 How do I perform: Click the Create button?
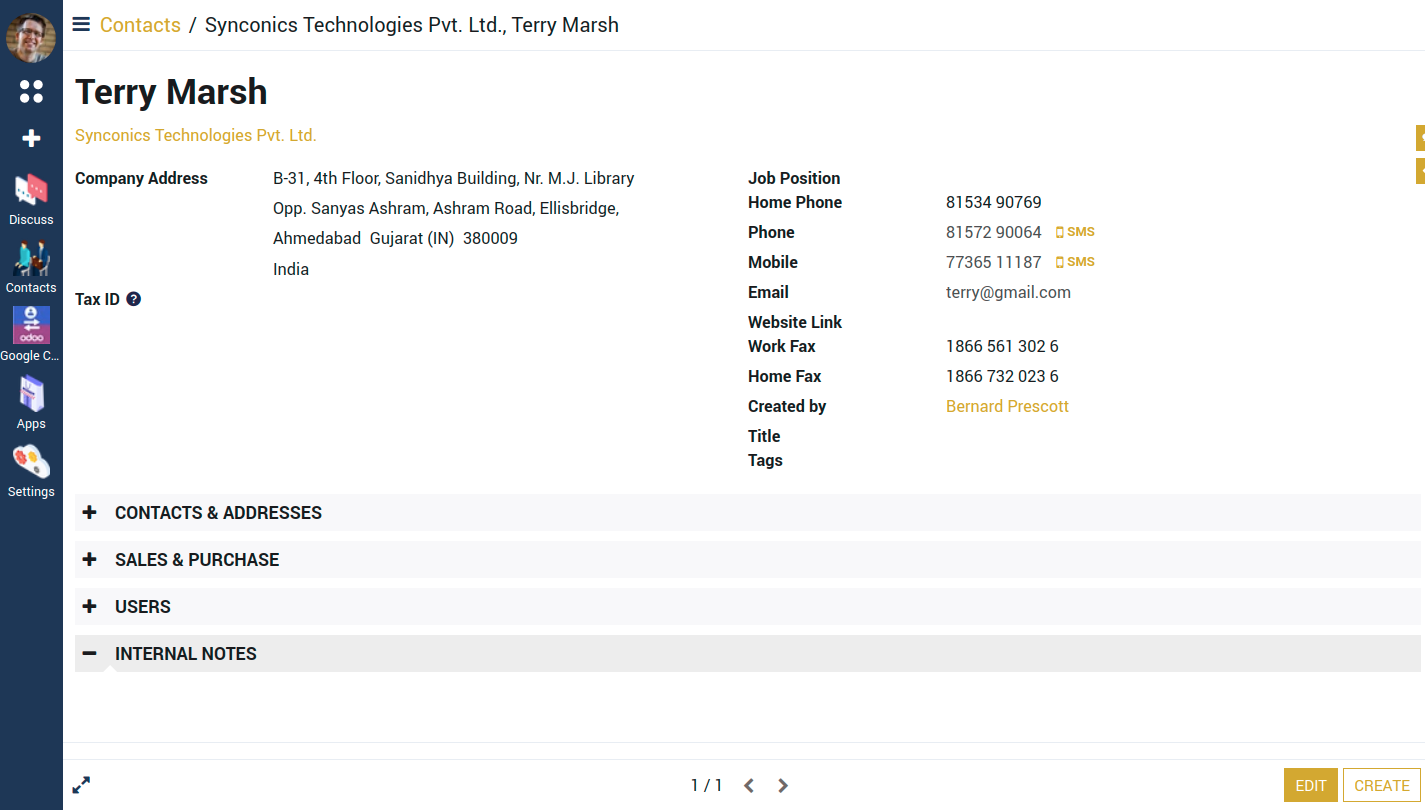[x=1381, y=785]
